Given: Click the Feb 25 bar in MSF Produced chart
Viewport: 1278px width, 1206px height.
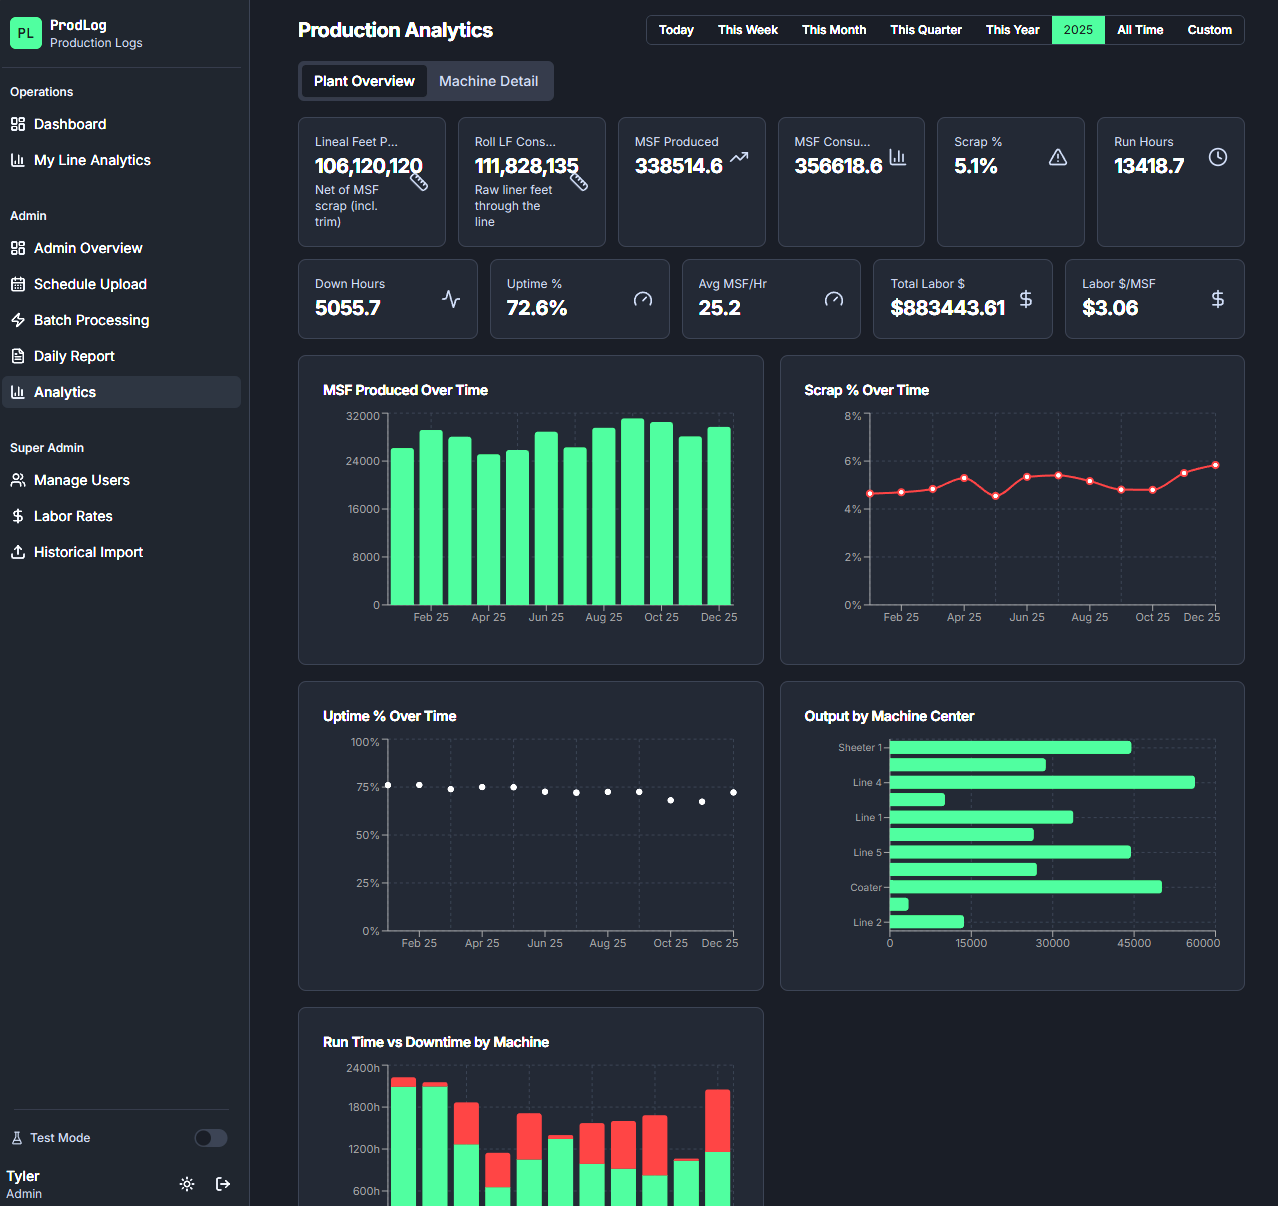Looking at the screenshot, I should click(x=431, y=518).
